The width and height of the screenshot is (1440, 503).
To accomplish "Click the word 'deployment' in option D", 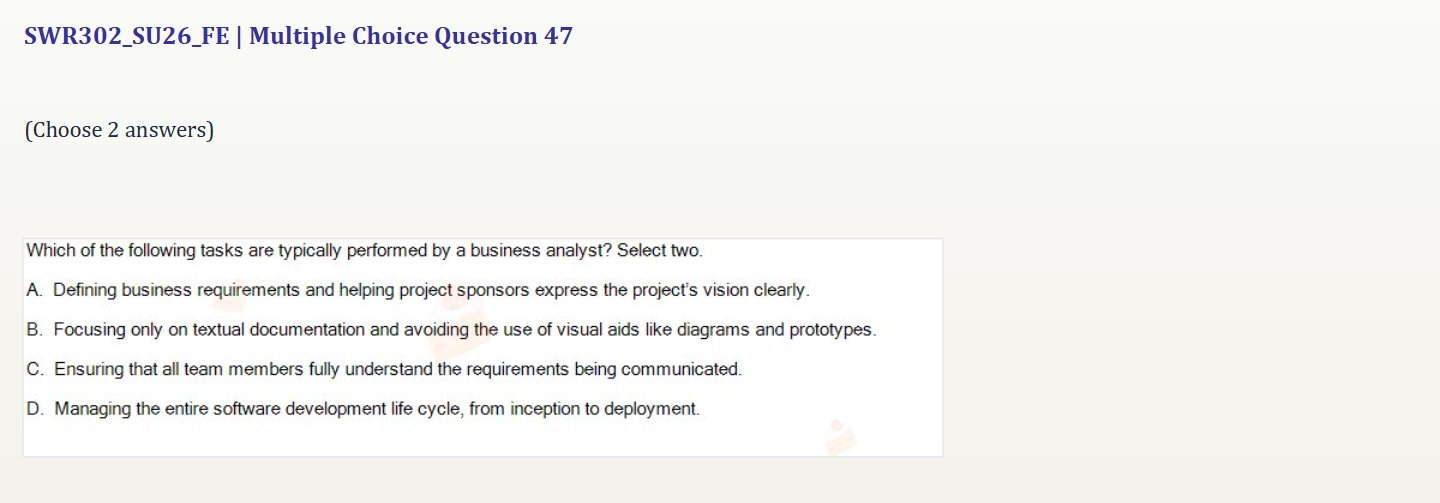I will pyautogui.click(x=655, y=409).
